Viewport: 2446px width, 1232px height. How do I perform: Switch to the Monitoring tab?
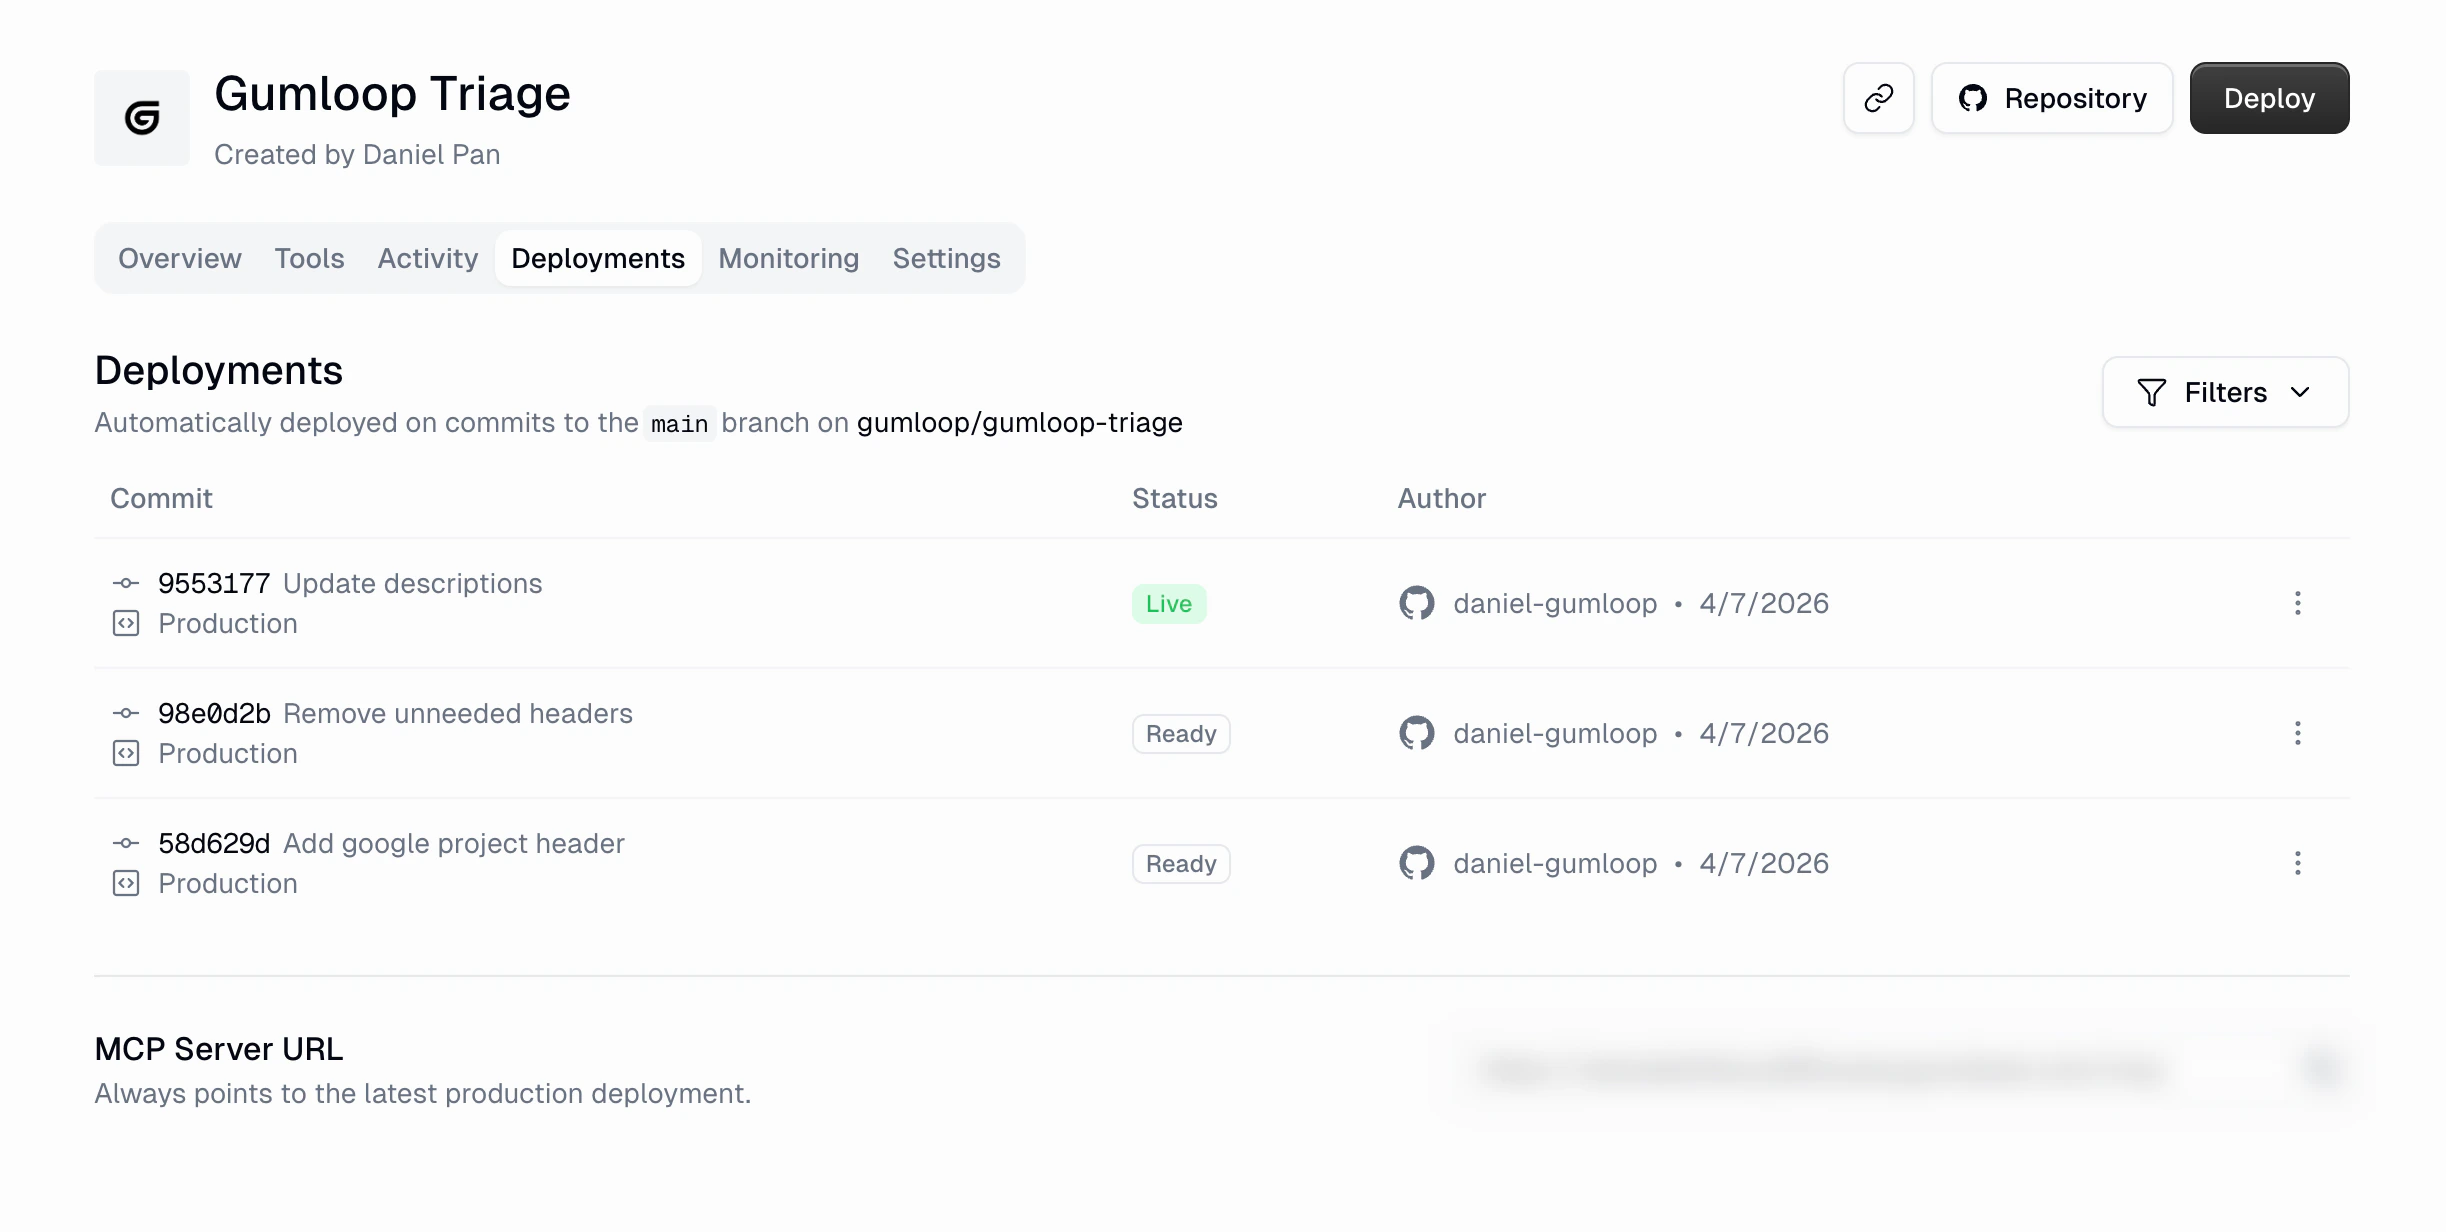(x=788, y=258)
